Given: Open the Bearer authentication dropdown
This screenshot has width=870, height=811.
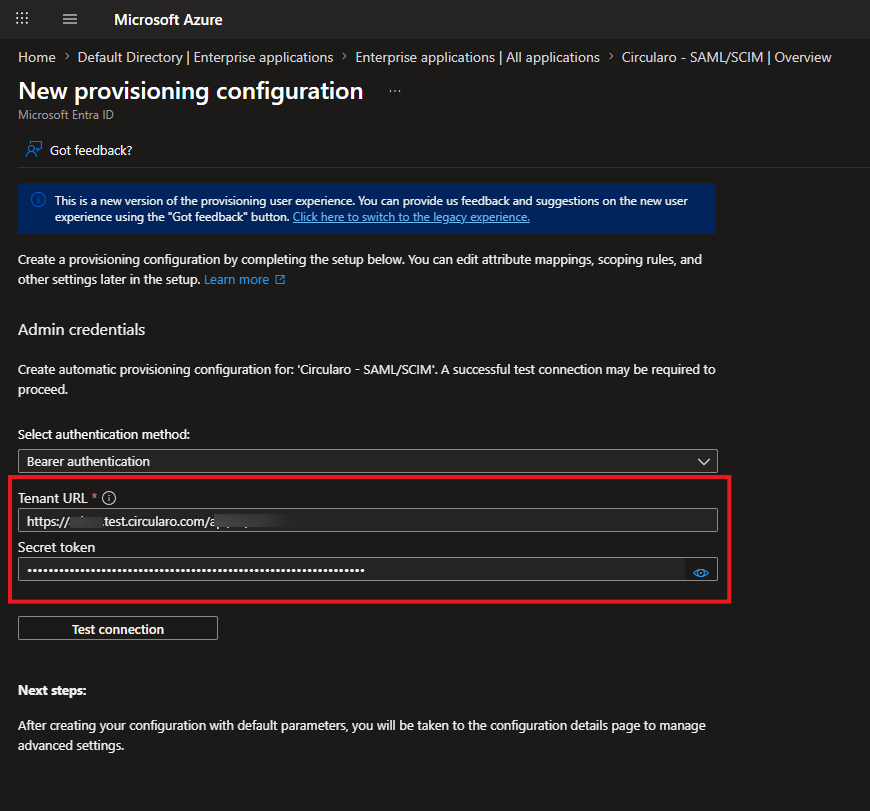Looking at the screenshot, I should [368, 461].
